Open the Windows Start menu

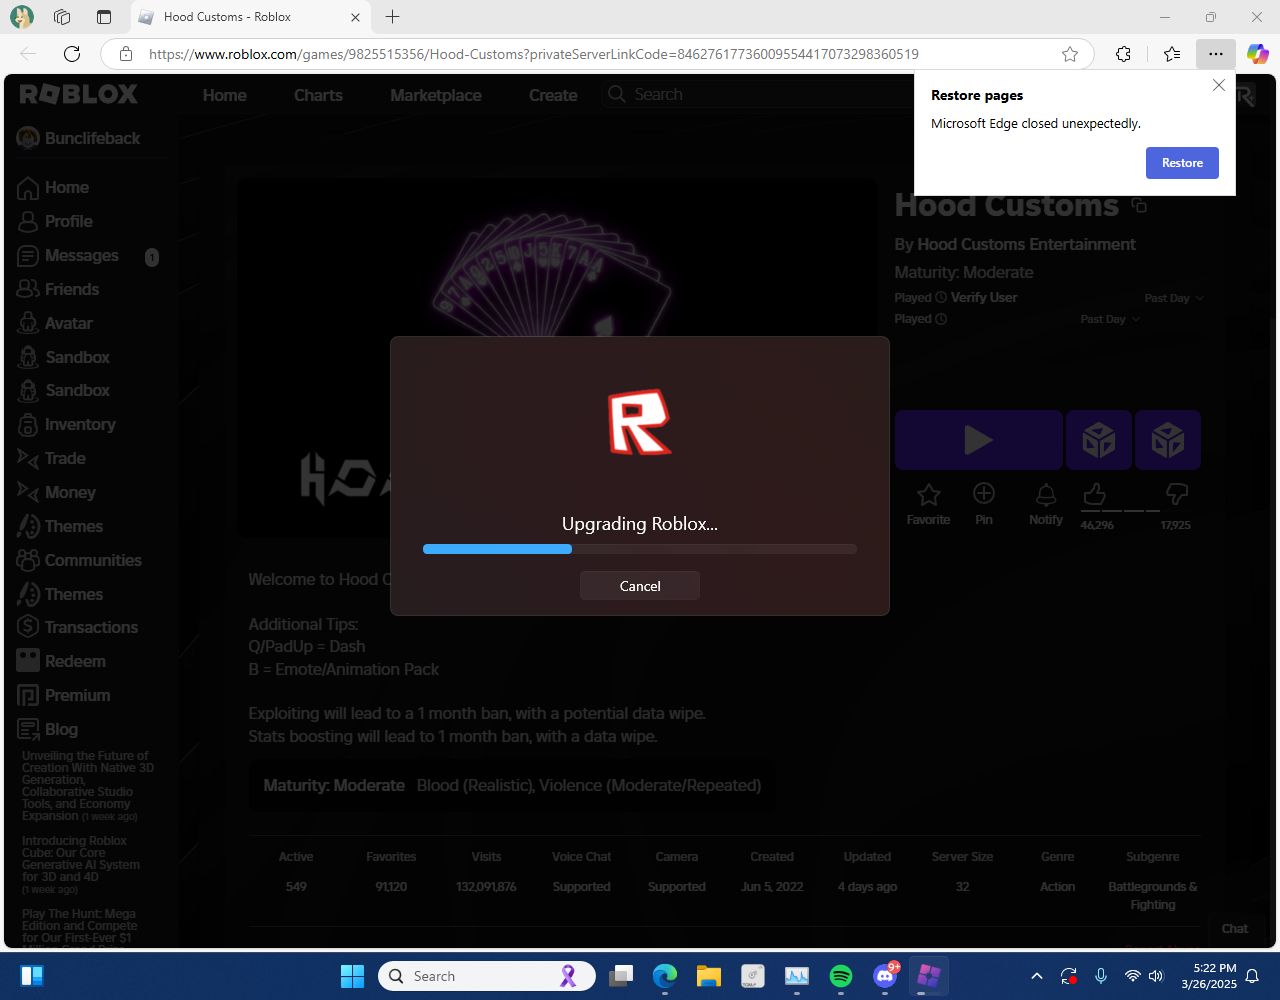[352, 976]
